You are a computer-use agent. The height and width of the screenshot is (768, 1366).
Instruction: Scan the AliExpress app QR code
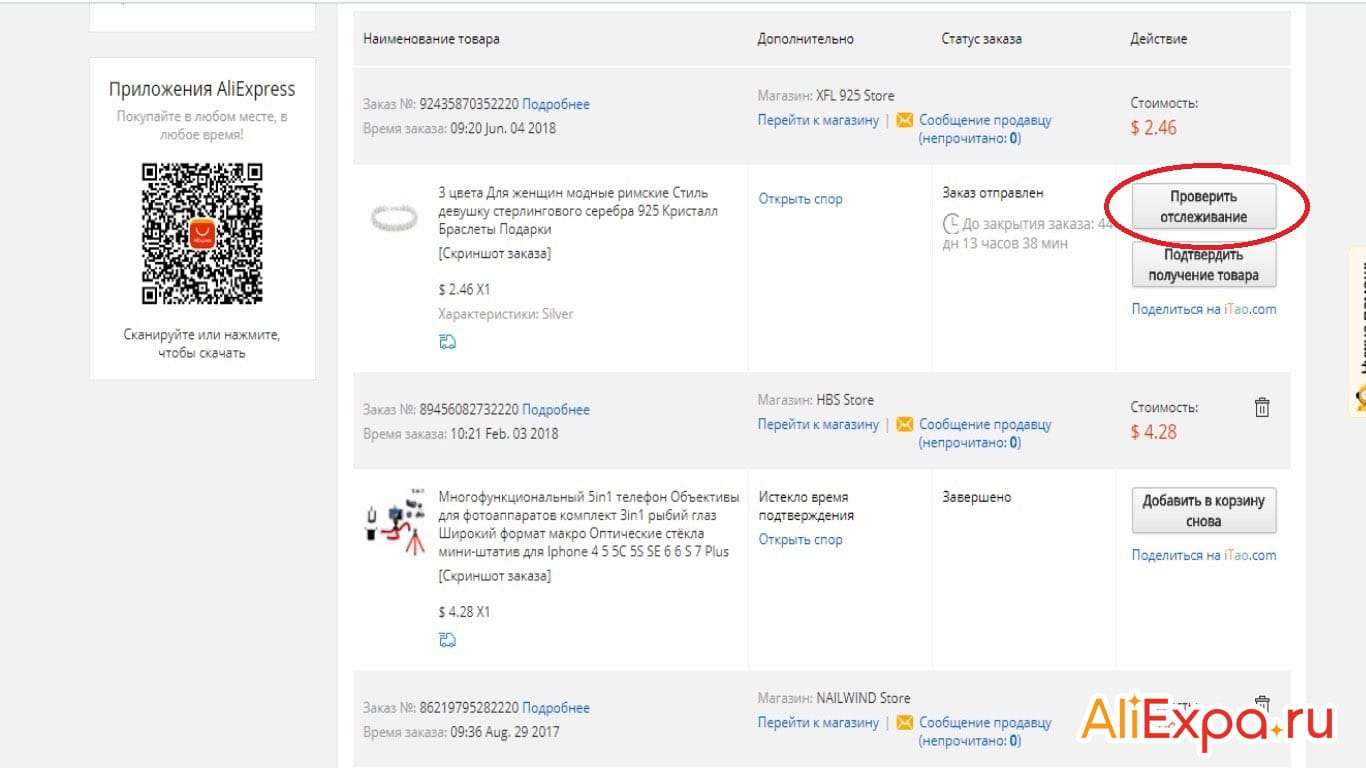point(202,234)
